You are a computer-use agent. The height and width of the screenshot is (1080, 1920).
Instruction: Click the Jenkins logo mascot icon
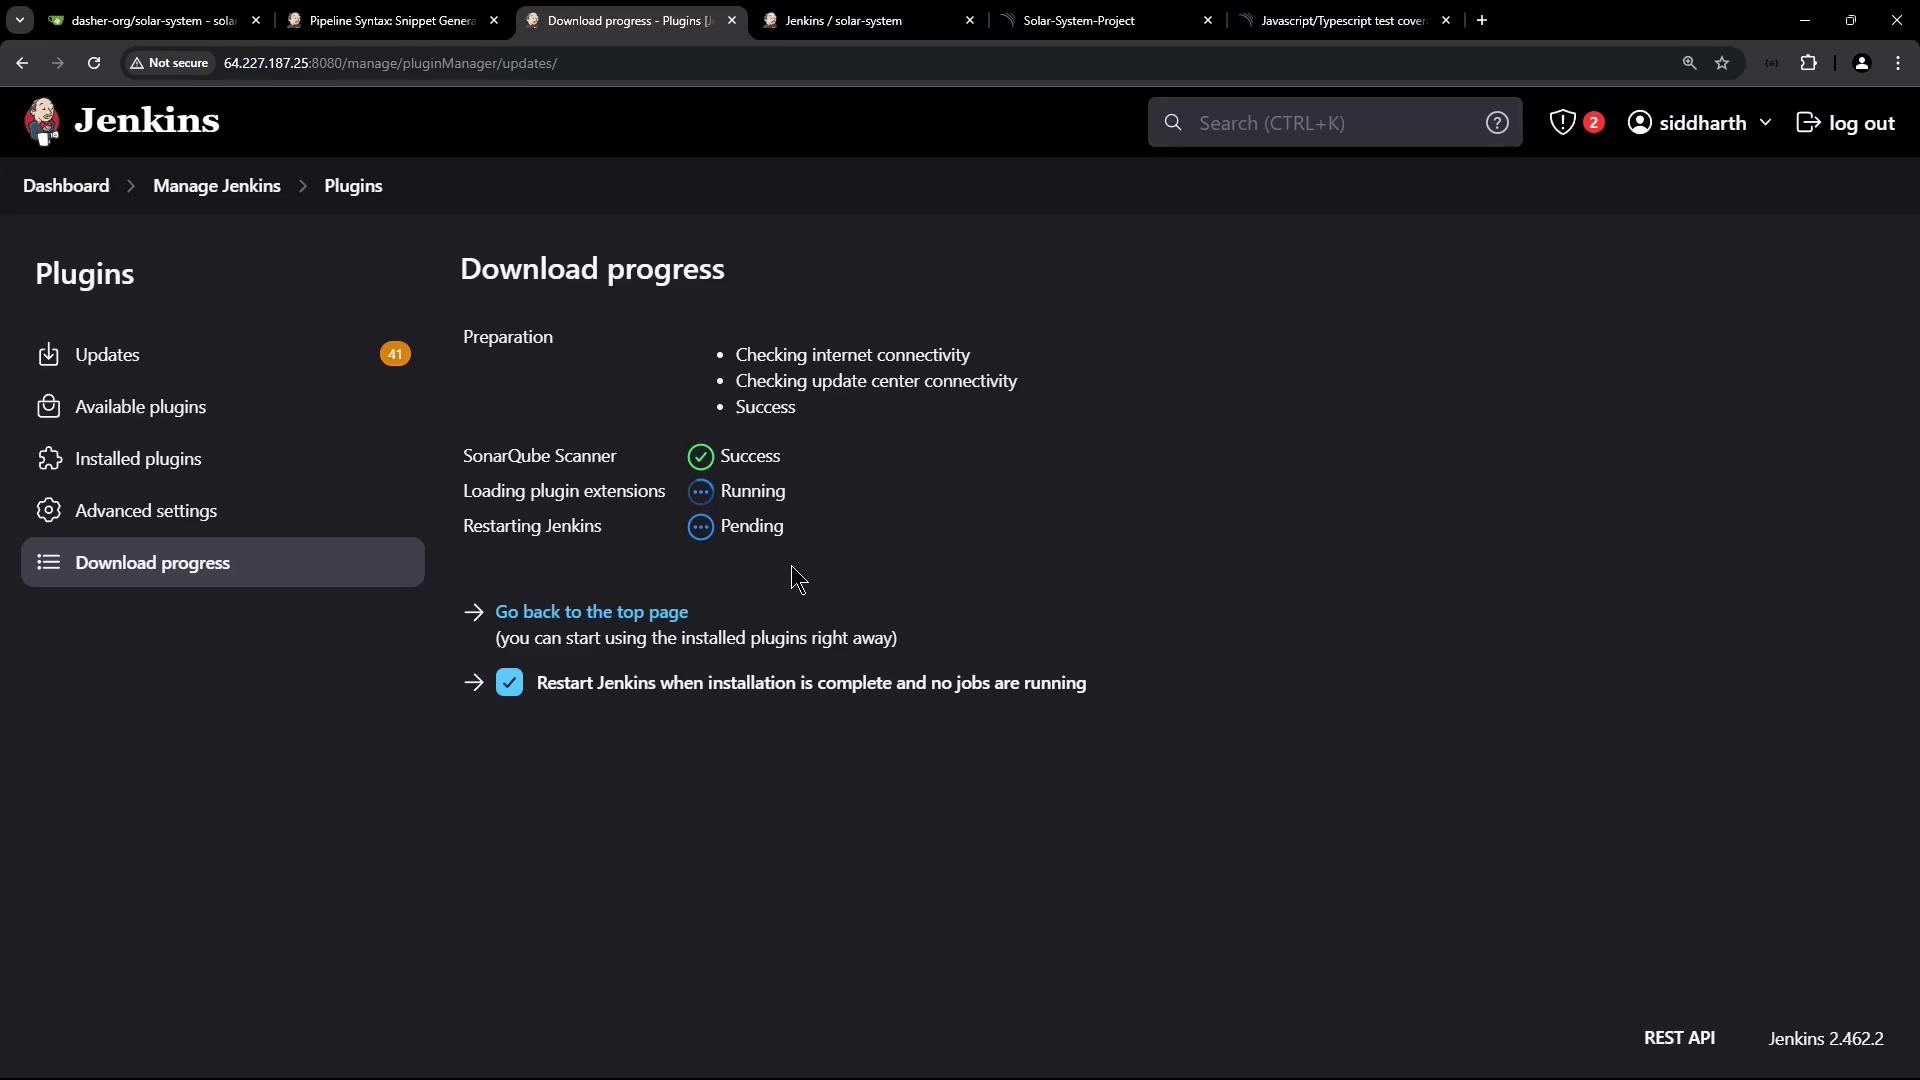tap(42, 122)
